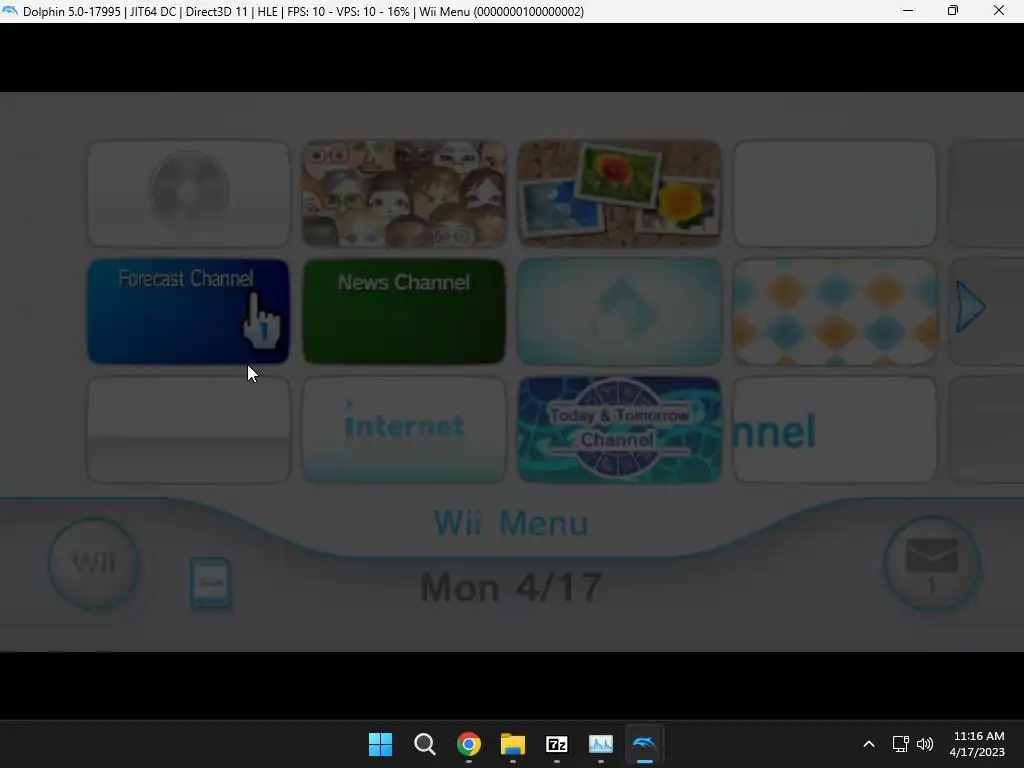Open the clock and date flyout
This screenshot has width=1024, height=768.
pos(977,744)
